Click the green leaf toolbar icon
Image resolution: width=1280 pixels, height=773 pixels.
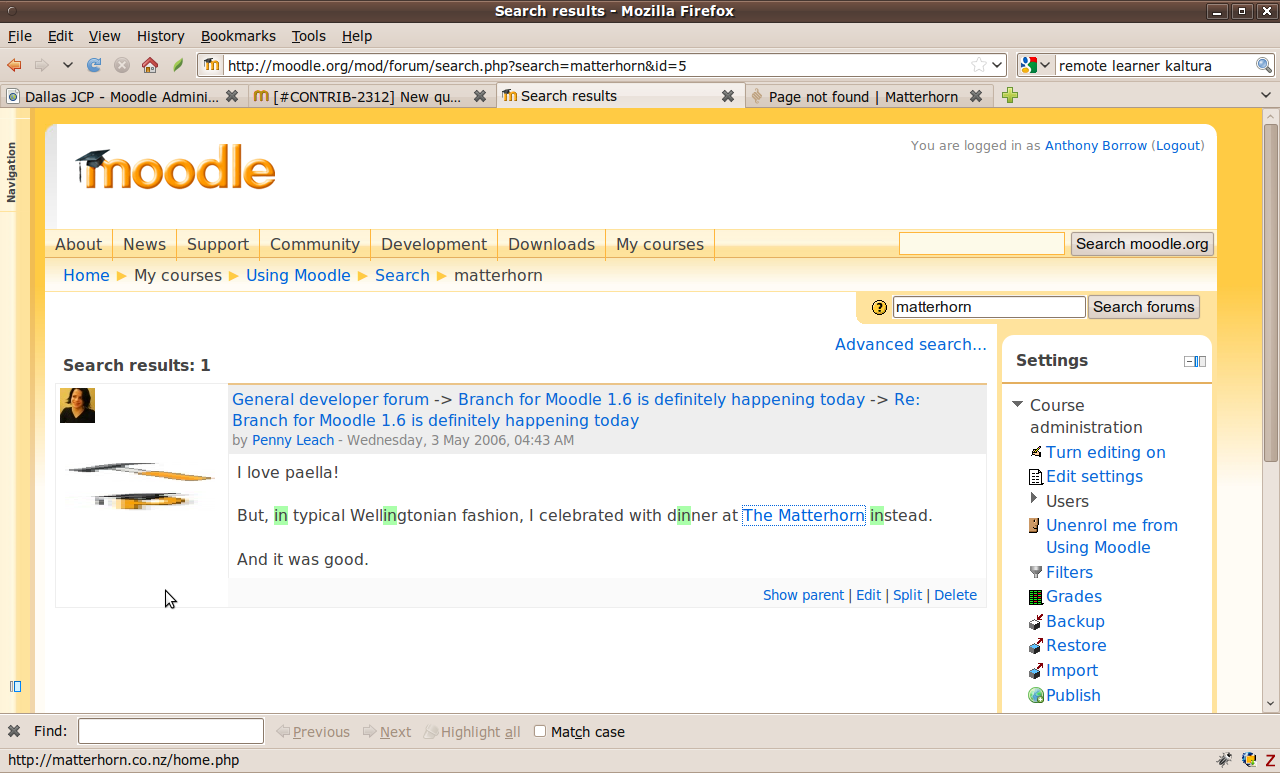178,65
